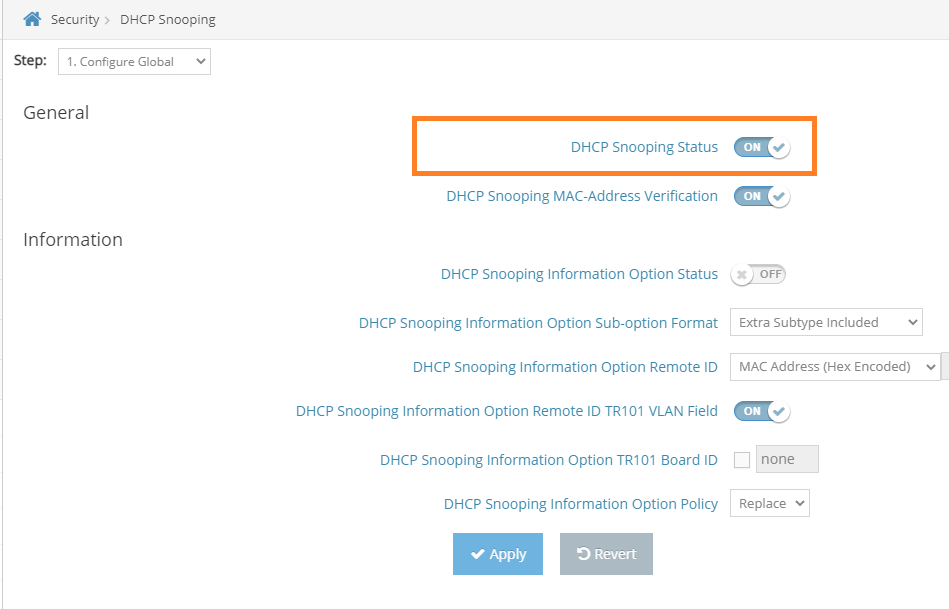
Task: Disable DHCP Snooping MAC-Address Verification toggle
Action: pyautogui.click(x=761, y=196)
